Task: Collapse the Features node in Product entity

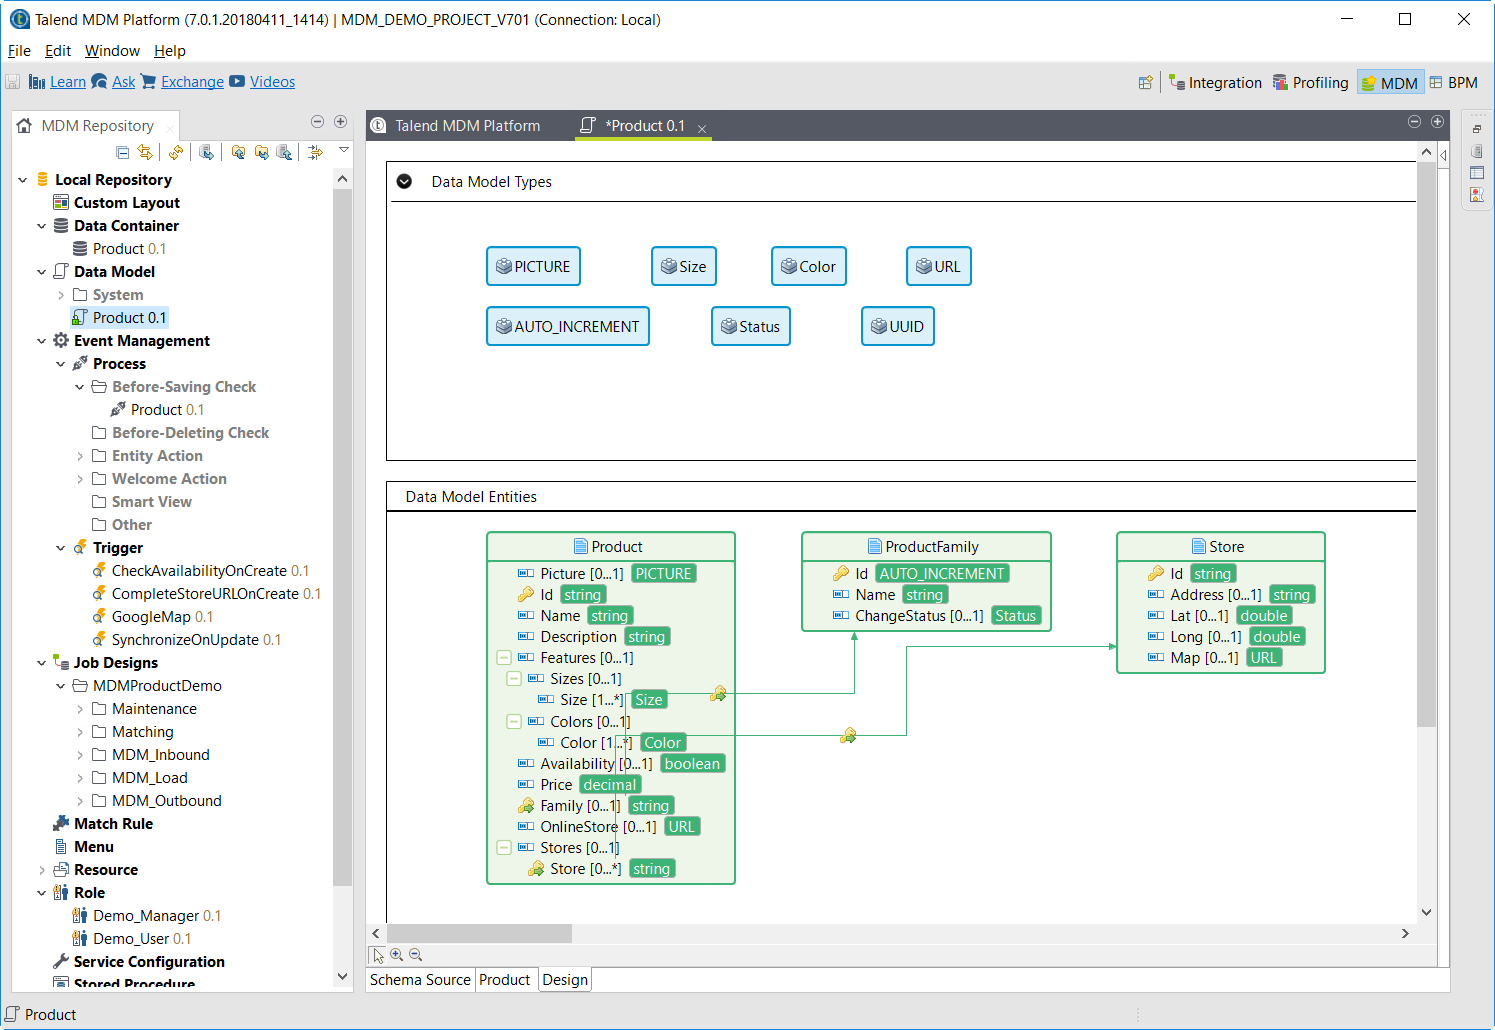Action: tap(504, 658)
